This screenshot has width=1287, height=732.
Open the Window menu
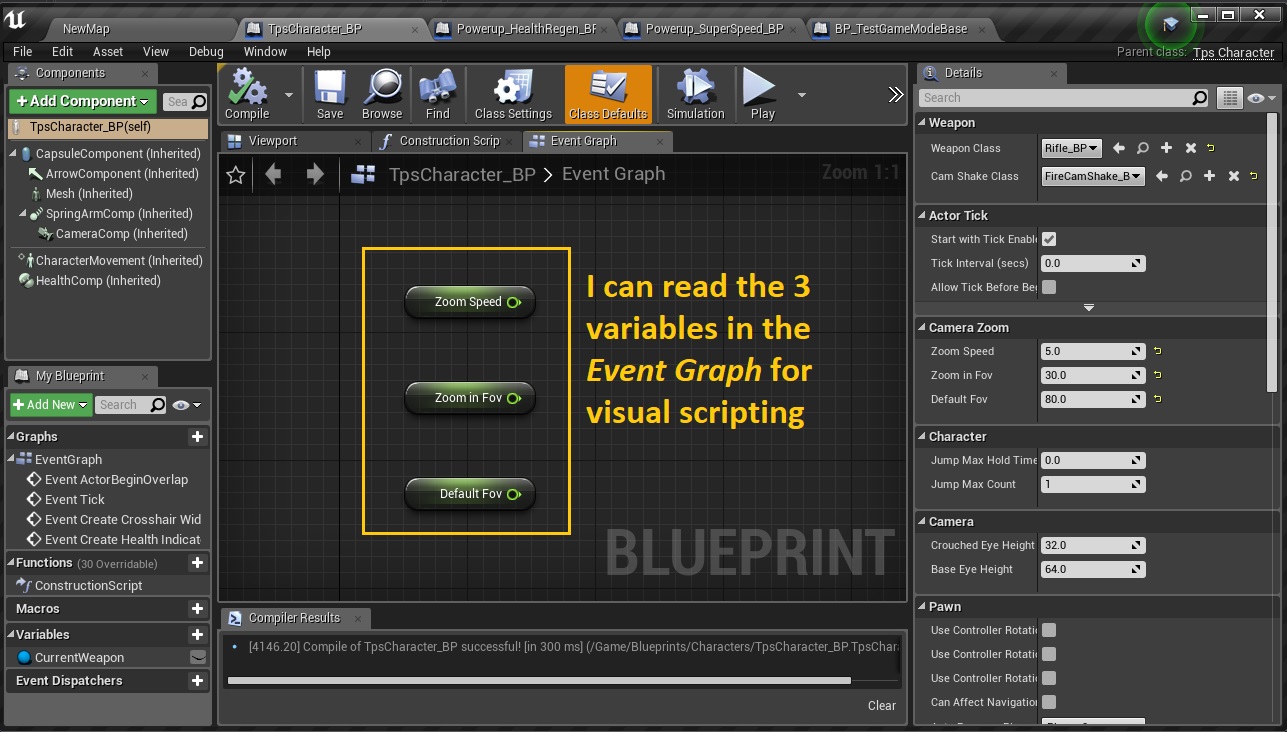point(264,51)
